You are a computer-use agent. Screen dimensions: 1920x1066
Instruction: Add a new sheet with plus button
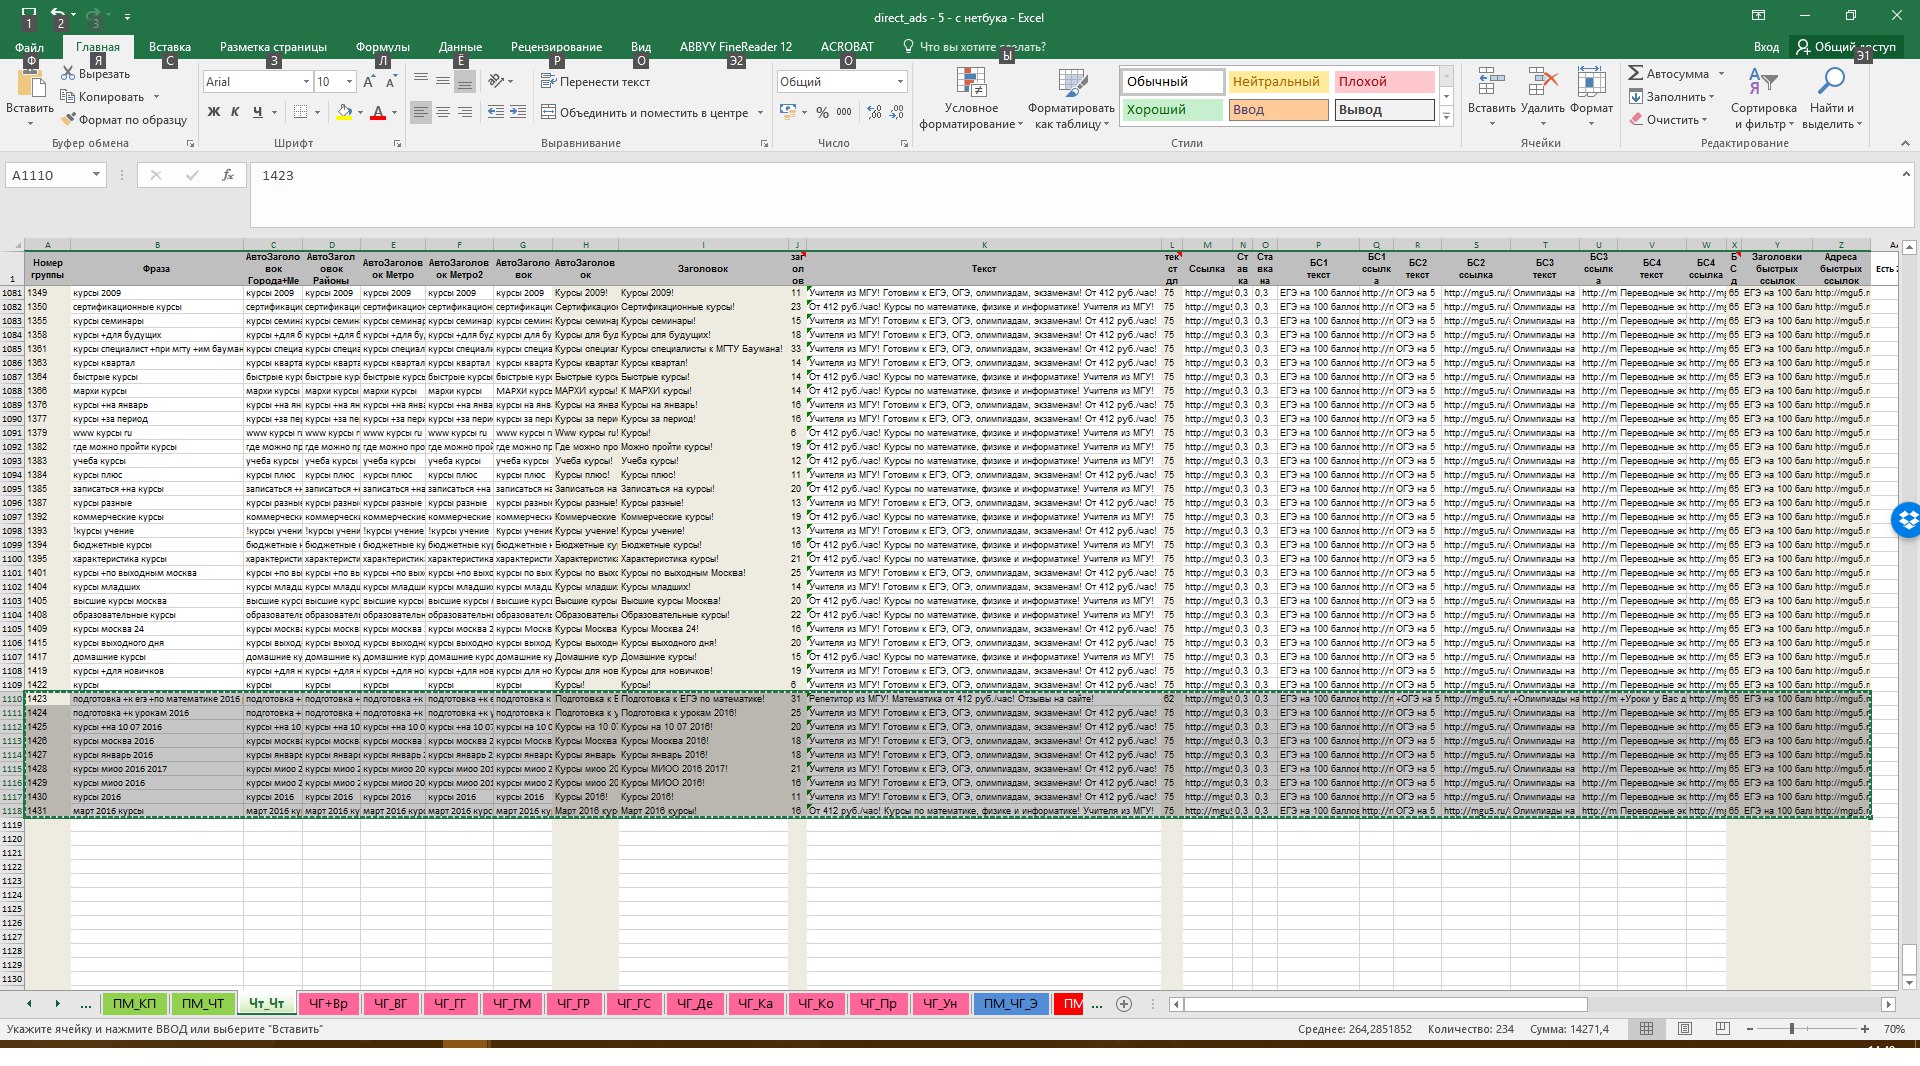point(1124,1004)
